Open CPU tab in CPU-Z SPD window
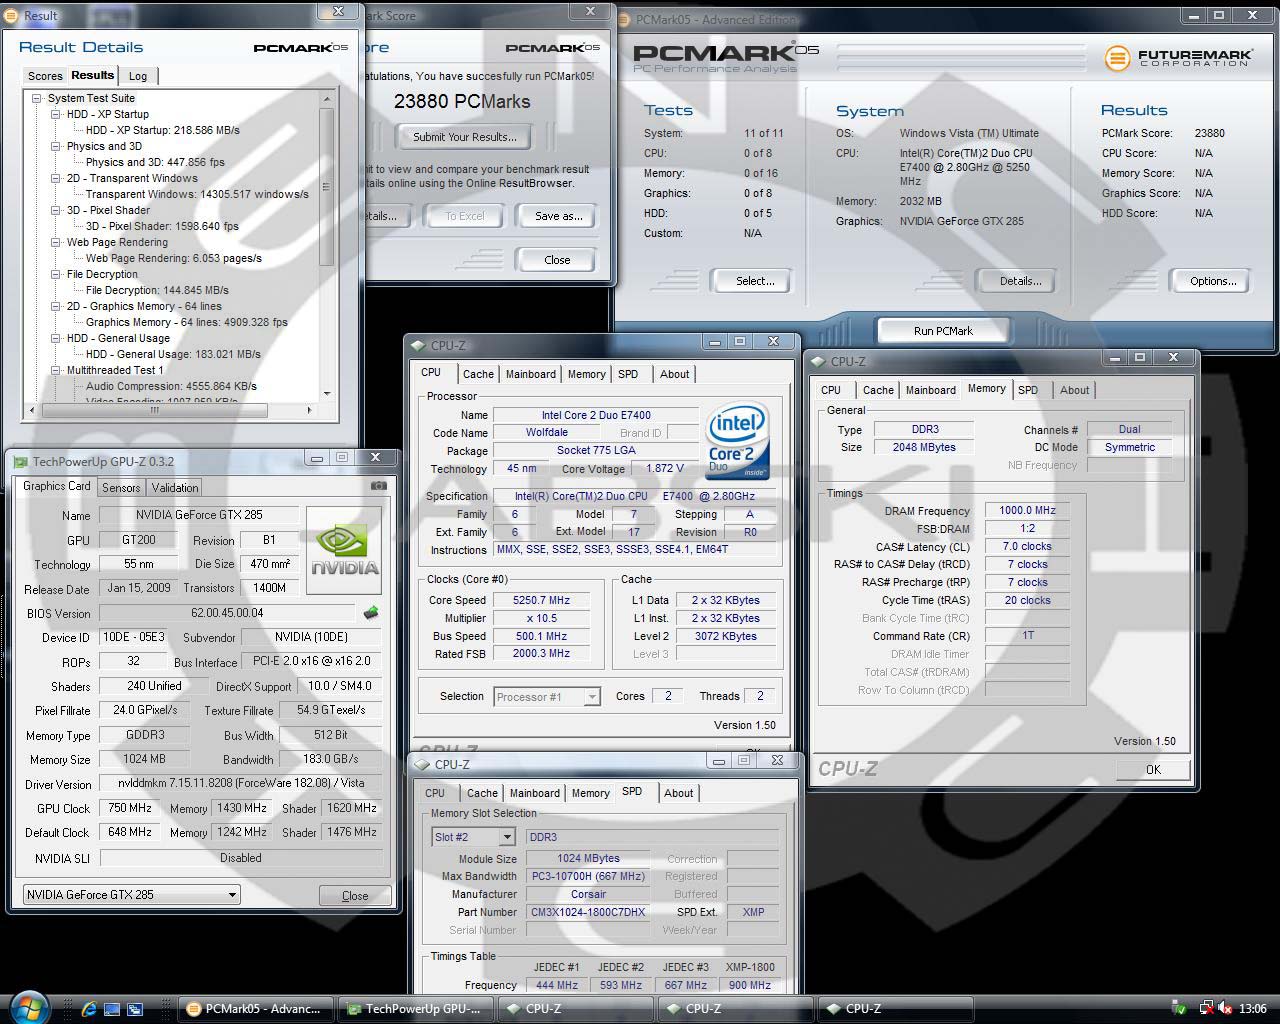Screen dimensions: 1280x1024 435,793
